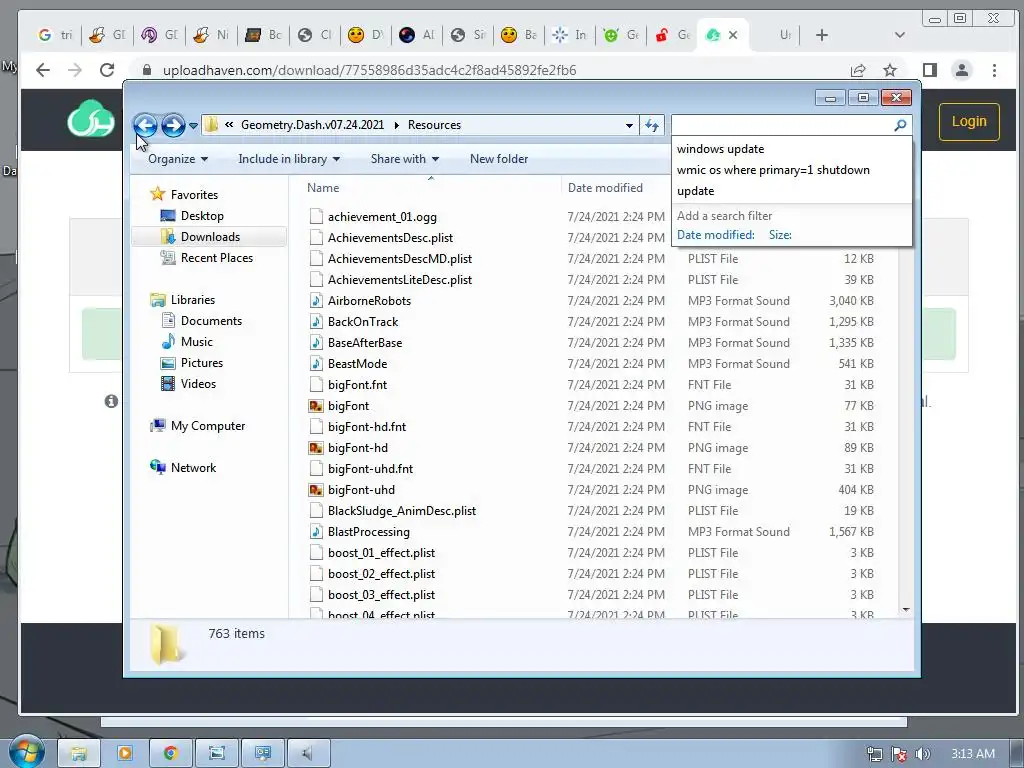The height and width of the screenshot is (768, 1024).
Task: Select bigFont.fnt file
Action: pos(357,385)
